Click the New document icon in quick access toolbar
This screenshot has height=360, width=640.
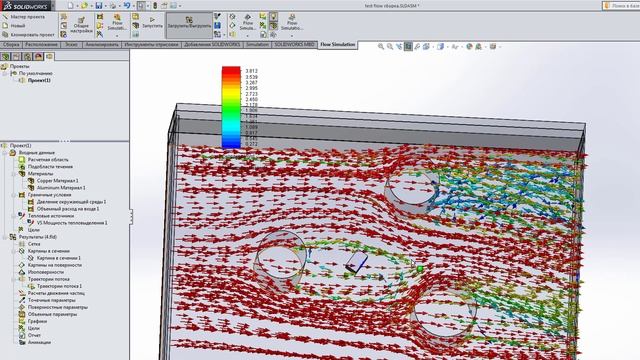(71, 6)
